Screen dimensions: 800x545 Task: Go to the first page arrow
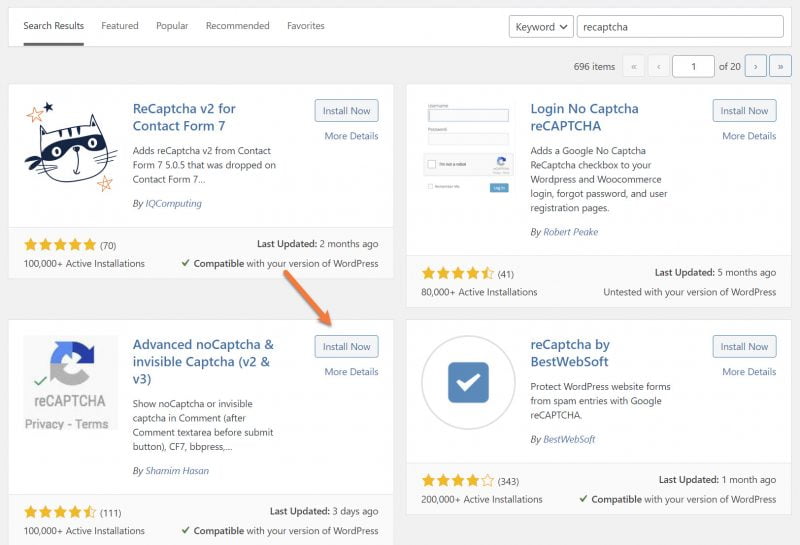(x=633, y=66)
